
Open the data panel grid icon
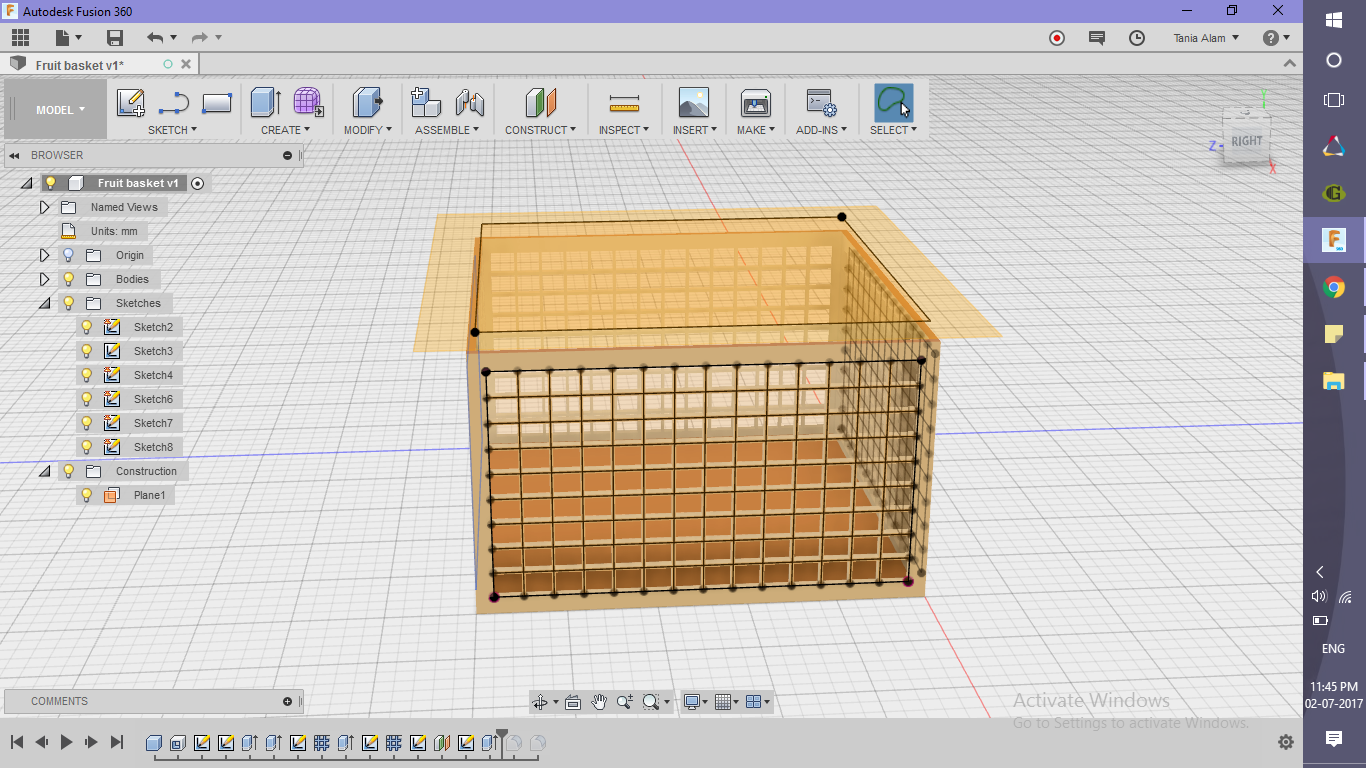20,38
